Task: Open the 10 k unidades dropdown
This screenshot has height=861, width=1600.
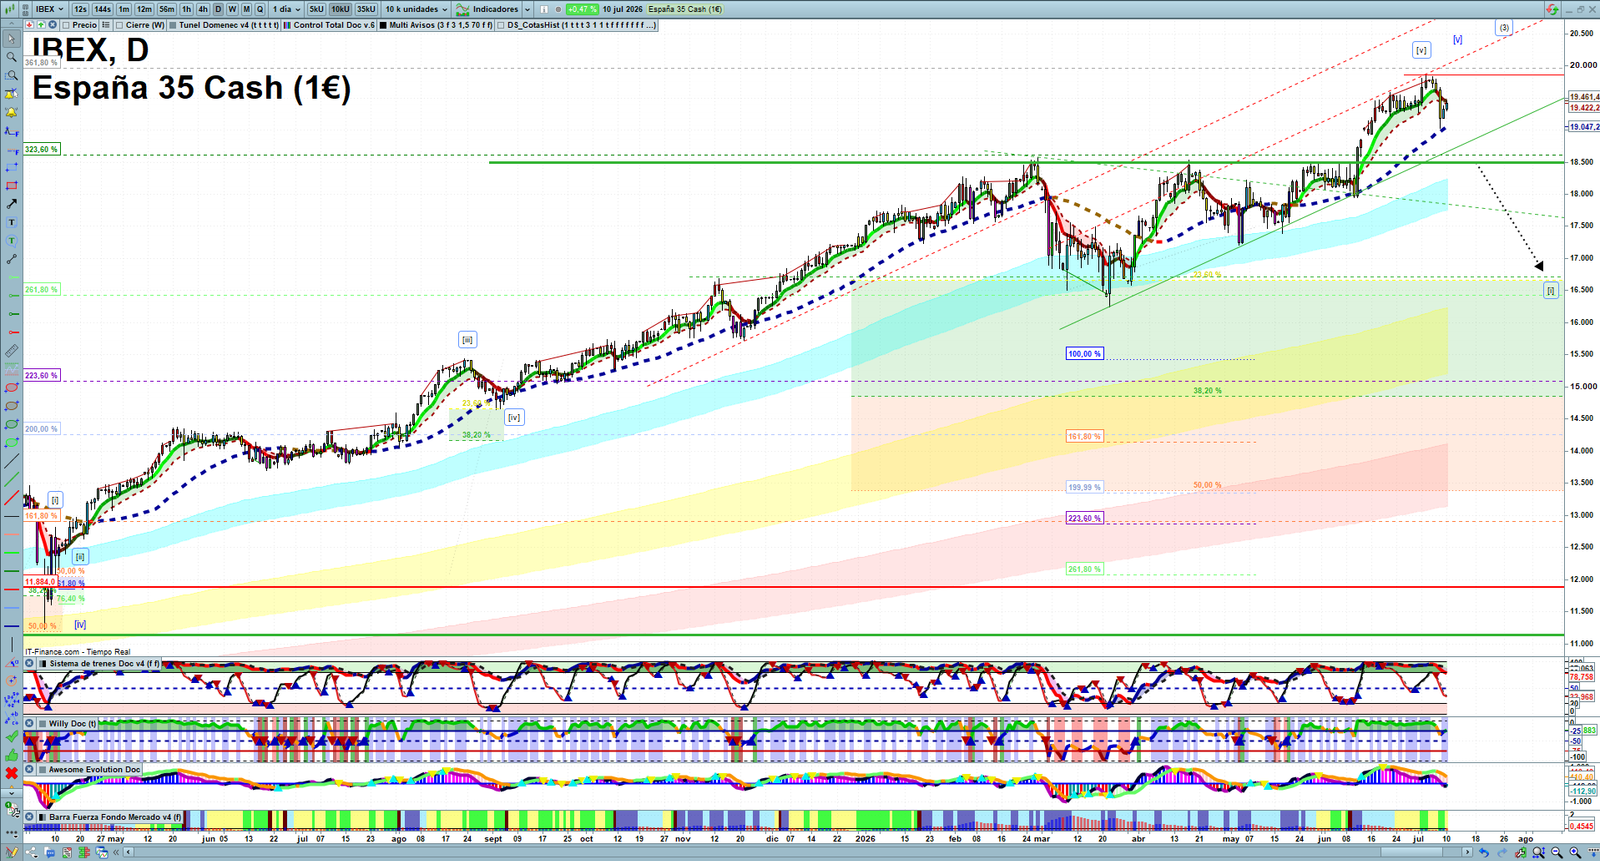Action: point(416,9)
